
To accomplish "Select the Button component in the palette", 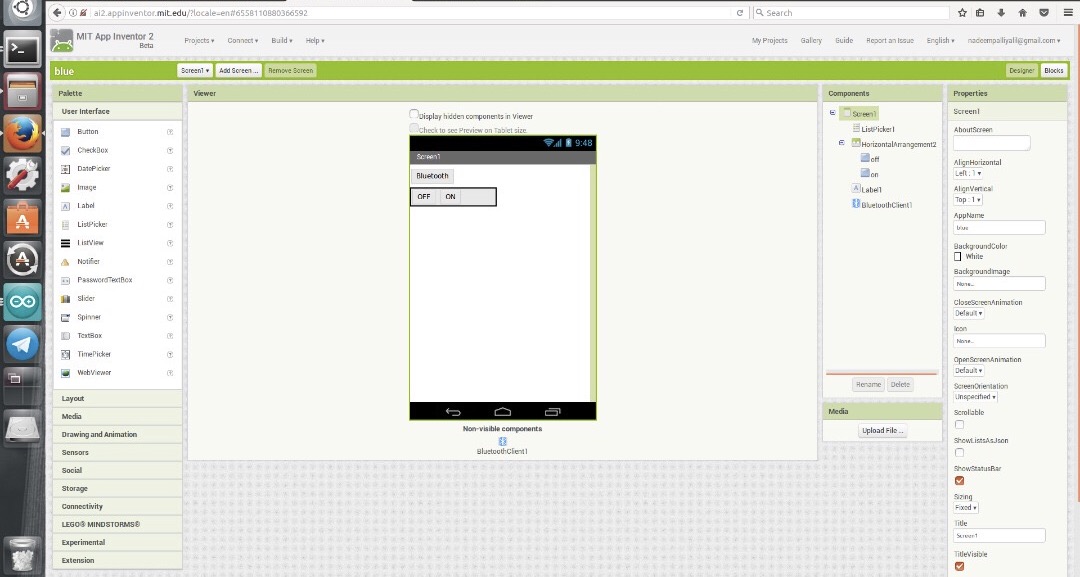I will (87, 132).
